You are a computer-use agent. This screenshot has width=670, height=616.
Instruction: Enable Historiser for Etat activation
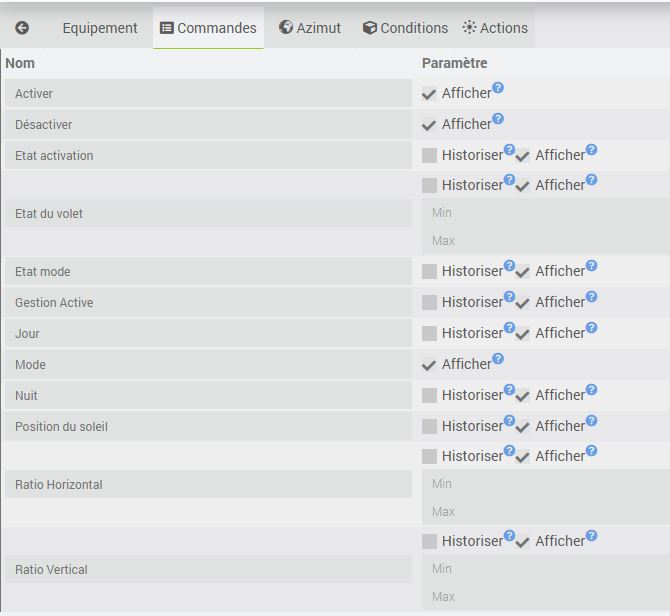pos(430,156)
